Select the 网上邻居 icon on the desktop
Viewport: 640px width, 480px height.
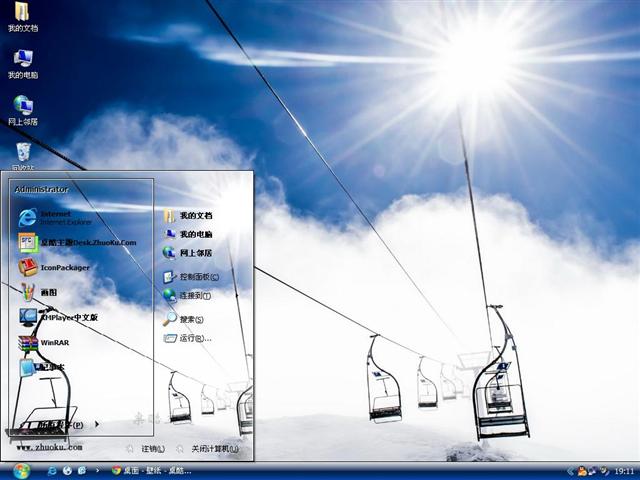23,110
